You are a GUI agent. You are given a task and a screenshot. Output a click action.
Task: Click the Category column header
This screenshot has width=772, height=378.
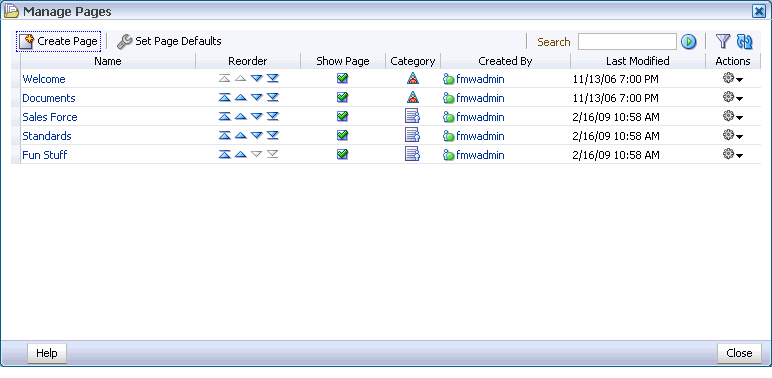tap(413, 61)
